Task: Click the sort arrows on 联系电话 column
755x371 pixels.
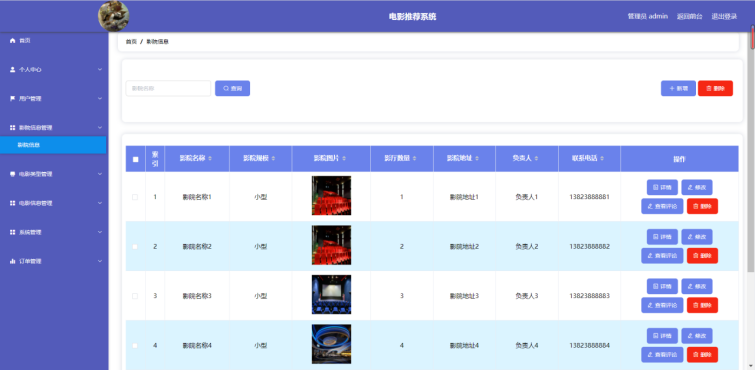Action: [602, 158]
